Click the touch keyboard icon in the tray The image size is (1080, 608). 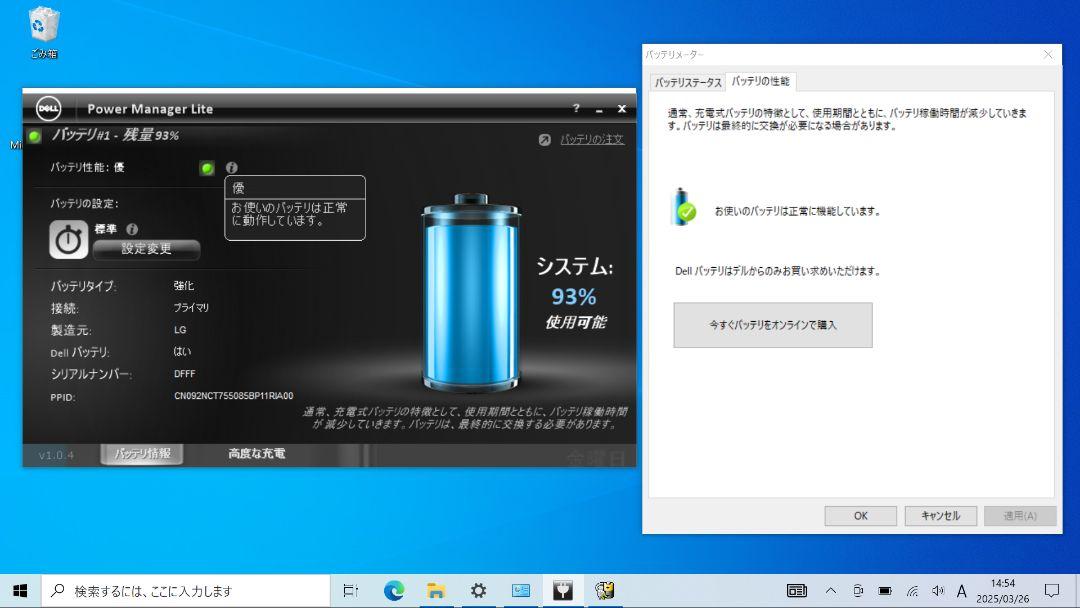(797, 591)
